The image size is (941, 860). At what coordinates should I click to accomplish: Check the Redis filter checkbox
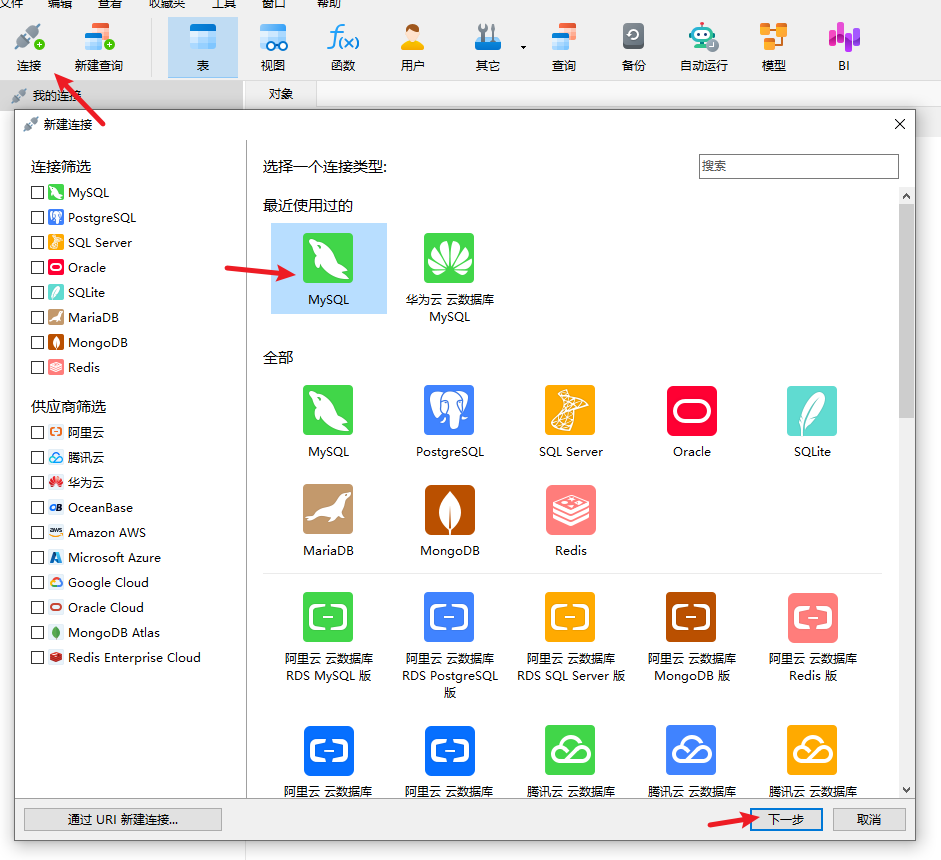tap(37, 367)
